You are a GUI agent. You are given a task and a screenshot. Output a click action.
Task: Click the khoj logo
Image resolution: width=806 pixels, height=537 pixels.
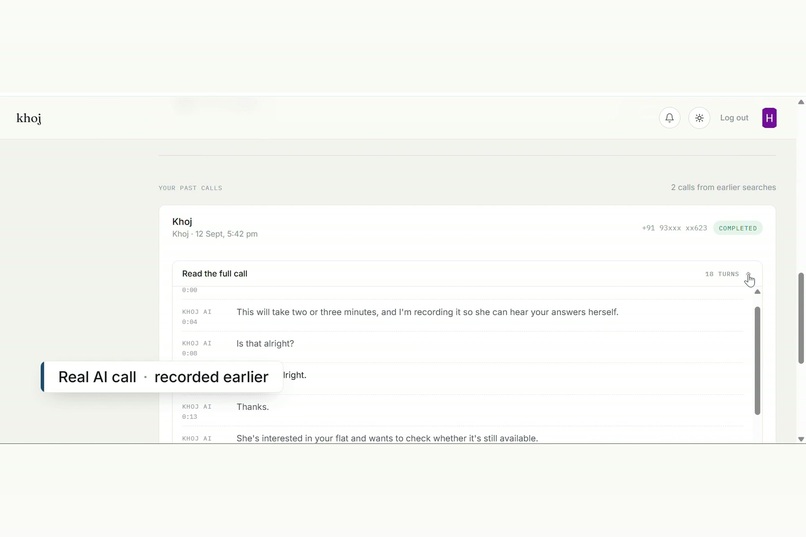29,118
